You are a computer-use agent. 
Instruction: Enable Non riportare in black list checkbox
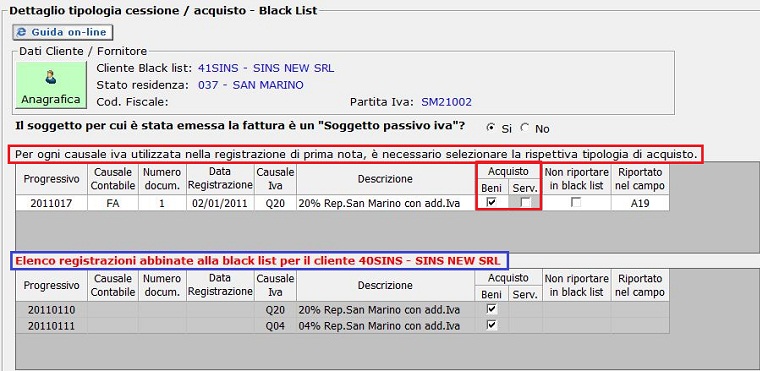pos(576,203)
